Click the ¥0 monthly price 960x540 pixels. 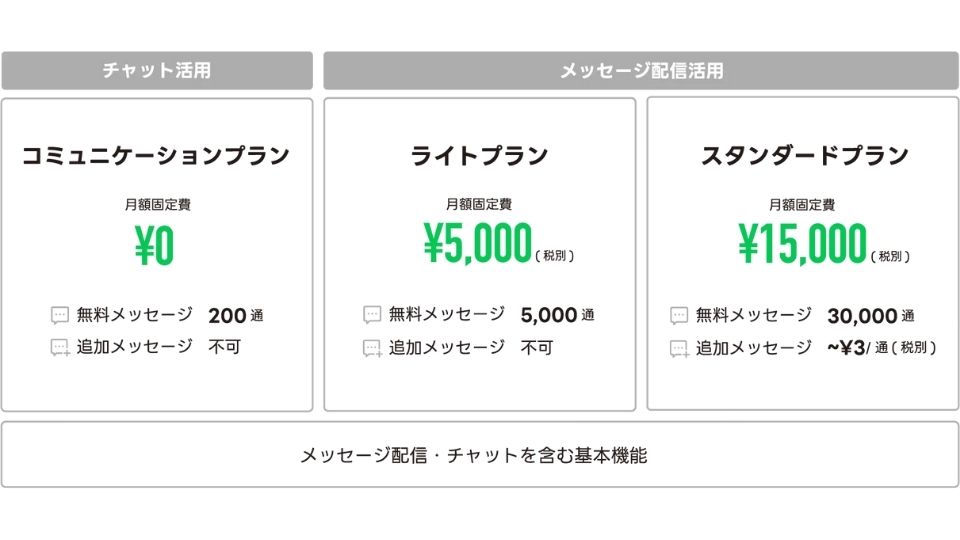155,245
